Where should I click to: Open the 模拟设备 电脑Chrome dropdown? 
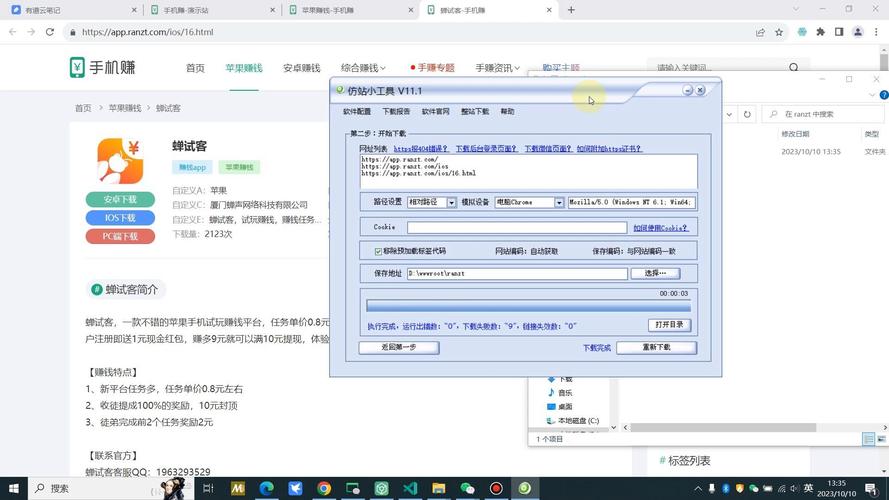click(558, 202)
